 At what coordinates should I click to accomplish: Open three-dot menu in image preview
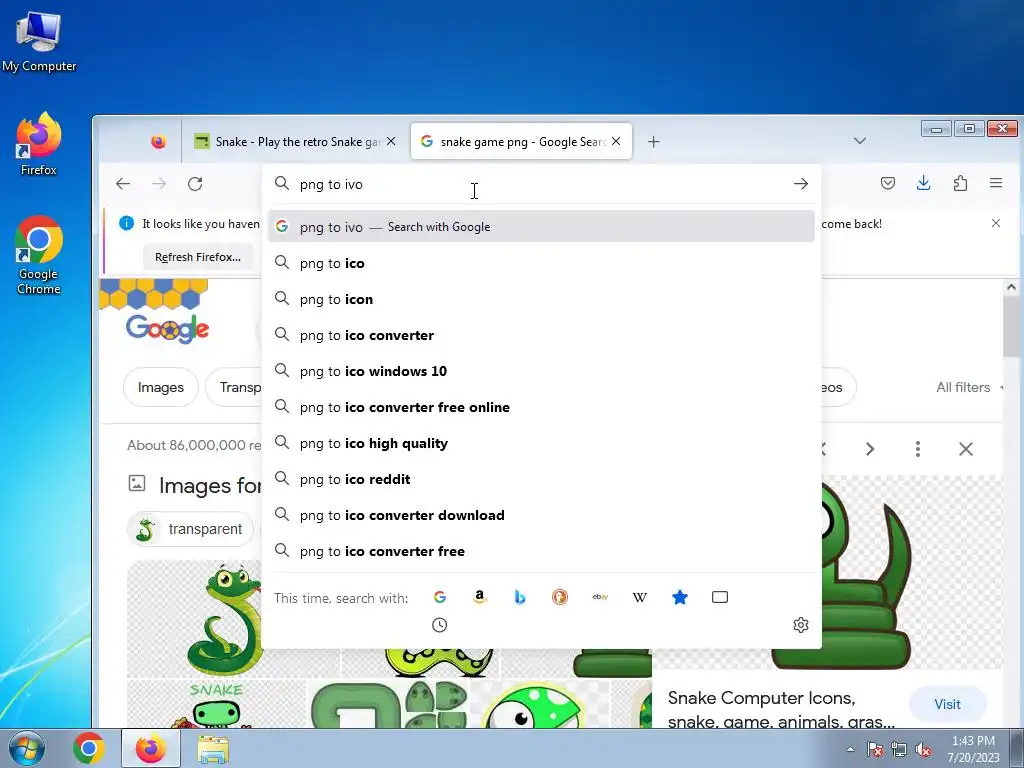[x=918, y=449]
